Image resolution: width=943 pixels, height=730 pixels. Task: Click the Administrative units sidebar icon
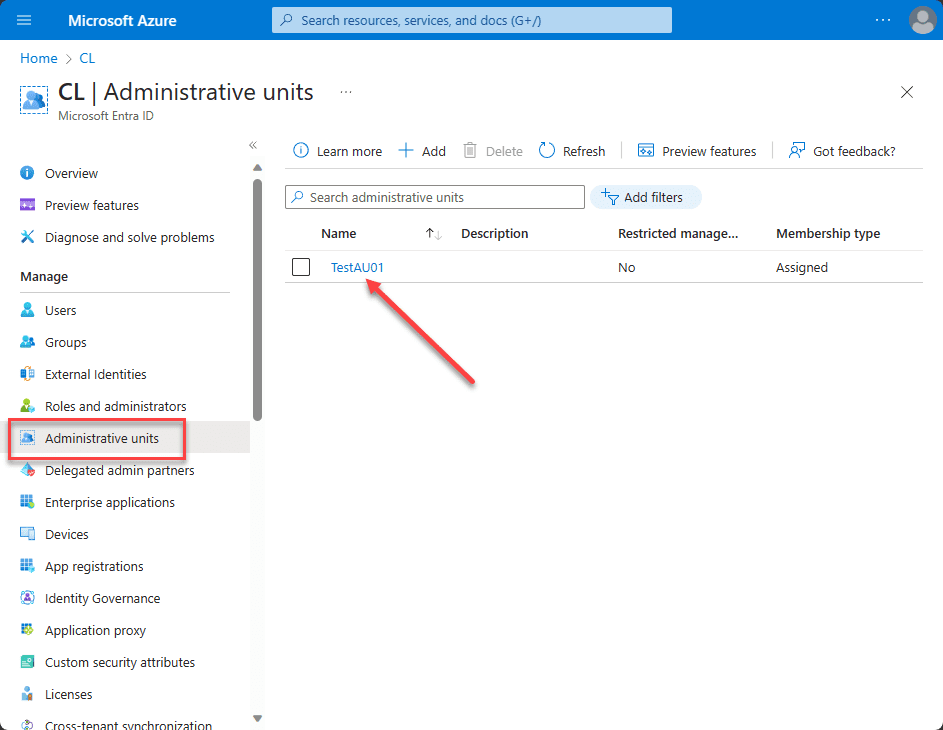[x=27, y=438]
